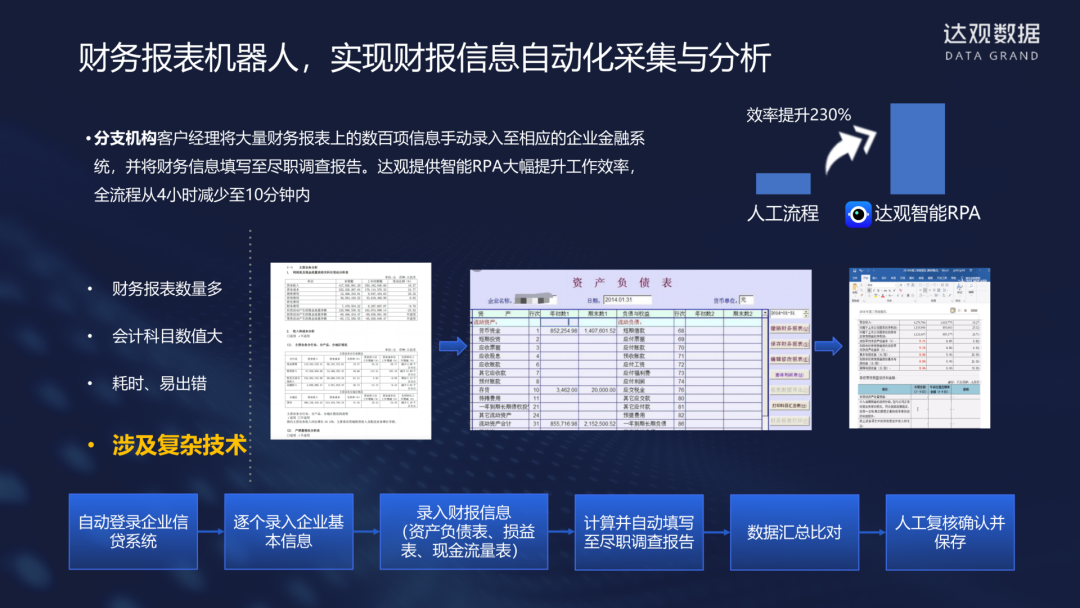Viewport: 1080px width, 608px height.
Task: Click the 人工流程 chart label
Action: 783,213
